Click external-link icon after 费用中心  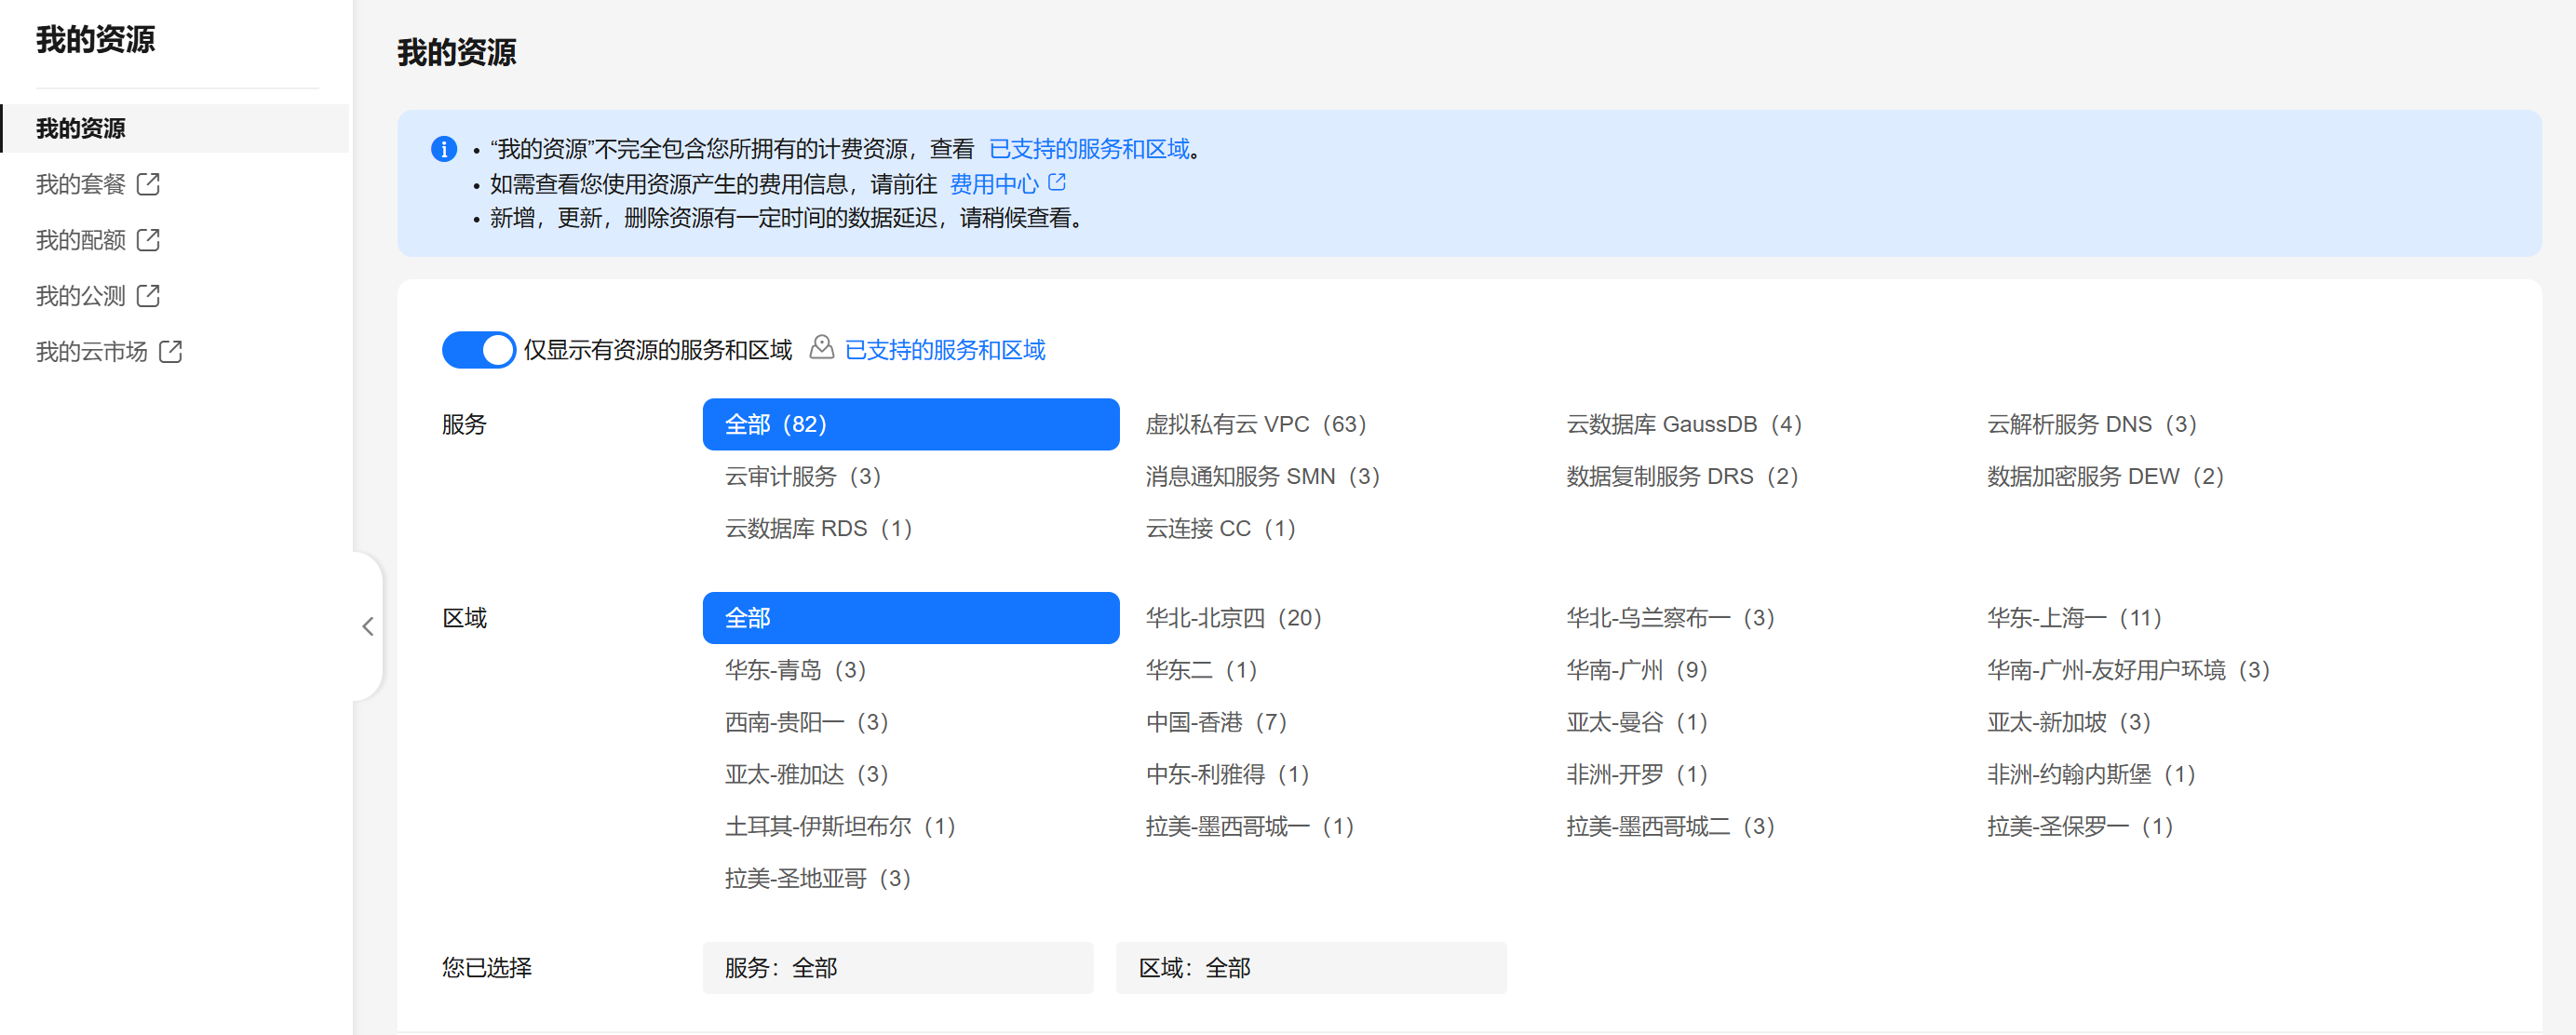click(x=1057, y=183)
